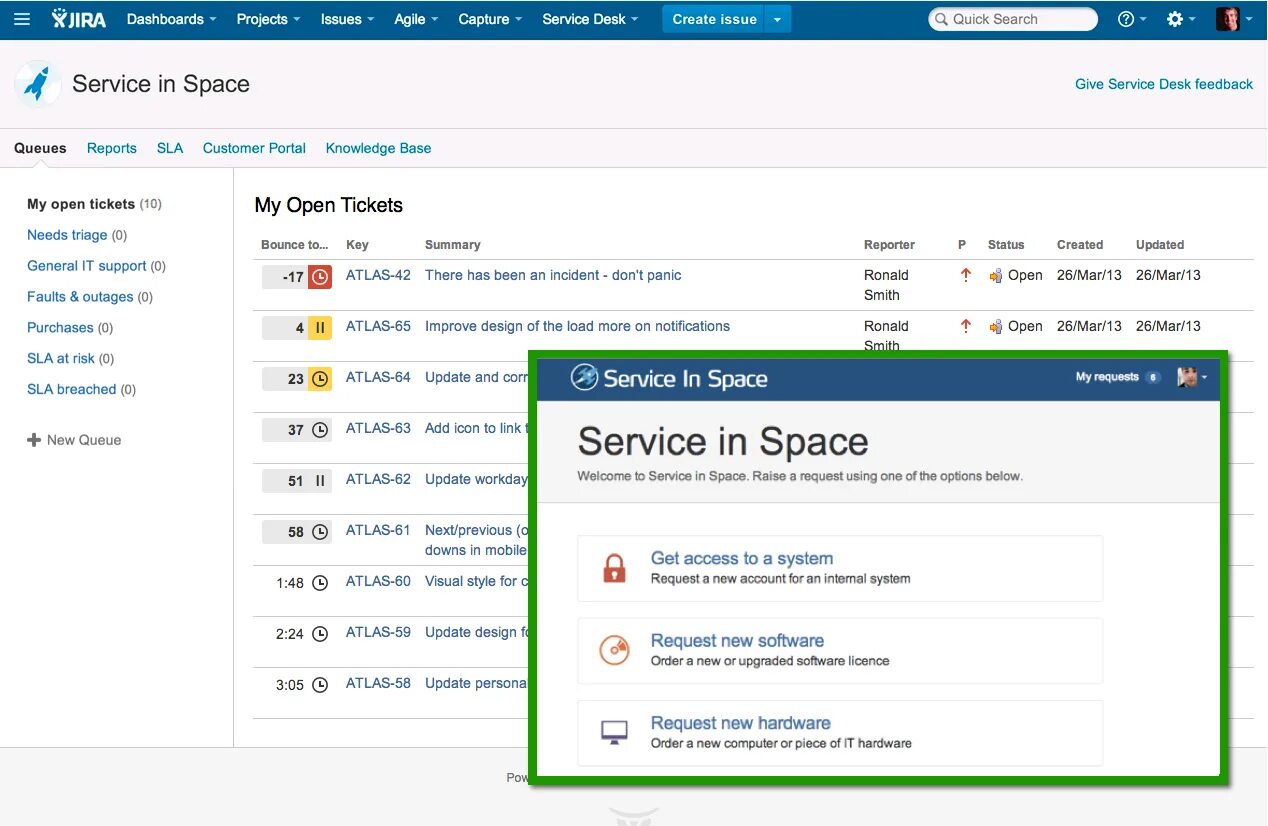
Task: Click into the Quick Search field
Action: click(1013, 19)
